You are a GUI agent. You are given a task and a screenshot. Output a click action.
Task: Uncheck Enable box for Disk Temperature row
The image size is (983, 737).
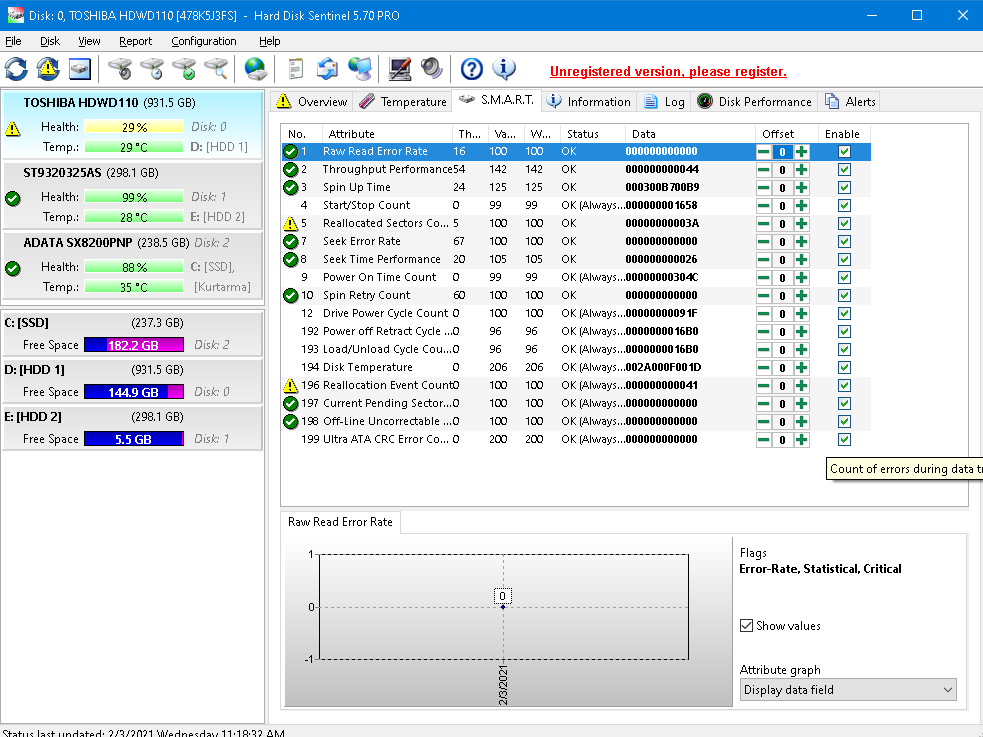[844, 368]
